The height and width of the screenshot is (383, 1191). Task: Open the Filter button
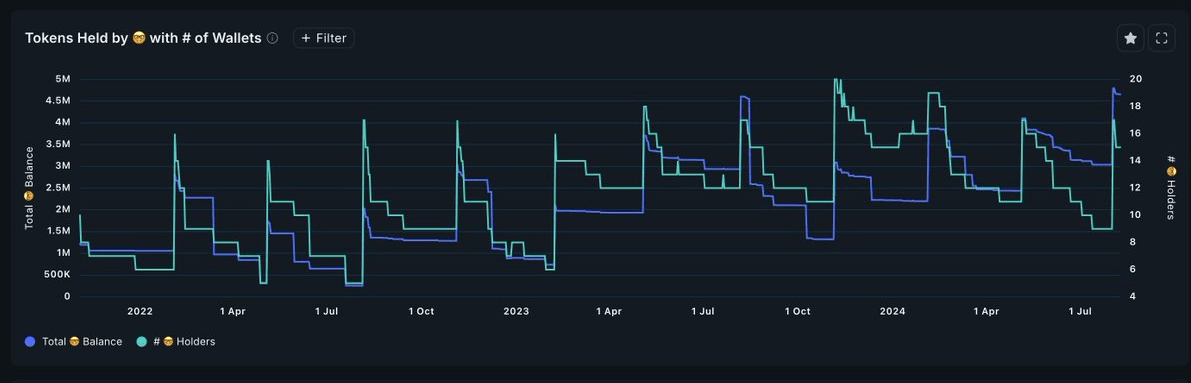(324, 38)
